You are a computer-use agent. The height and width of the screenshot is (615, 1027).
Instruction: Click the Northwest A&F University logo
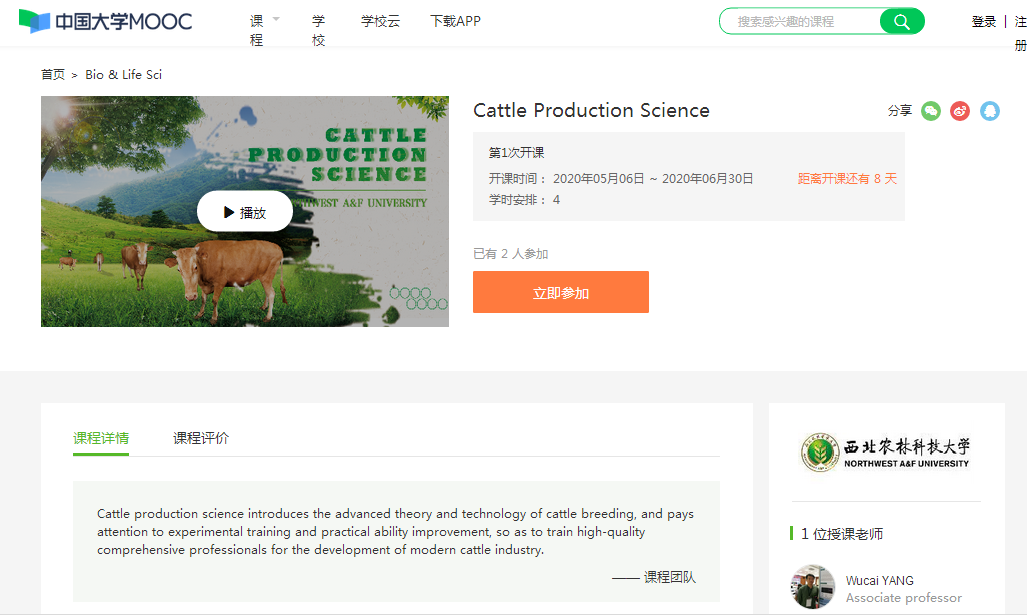click(x=886, y=453)
